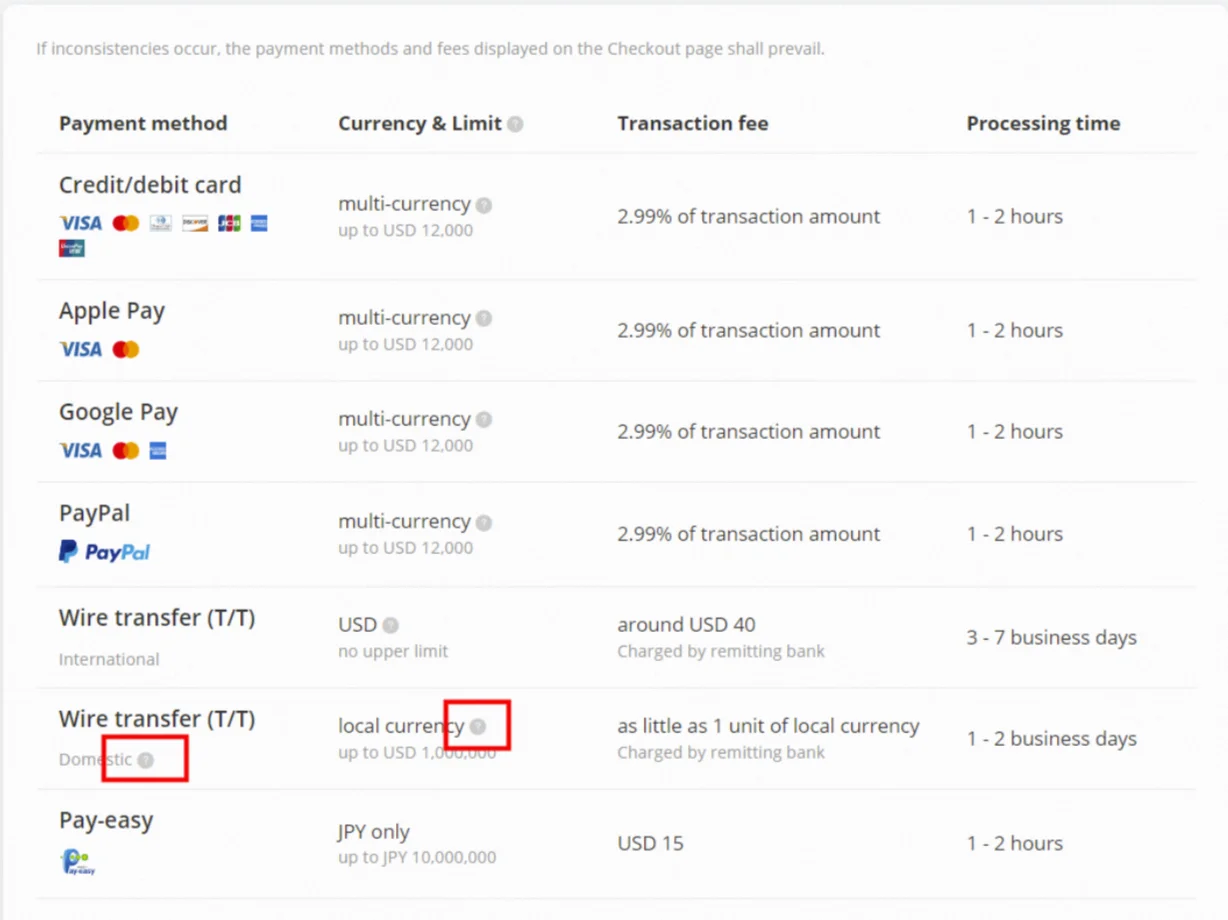The height and width of the screenshot is (920, 1228).
Task: Click the American Express logo under Google Pay
Action: pyautogui.click(x=158, y=451)
